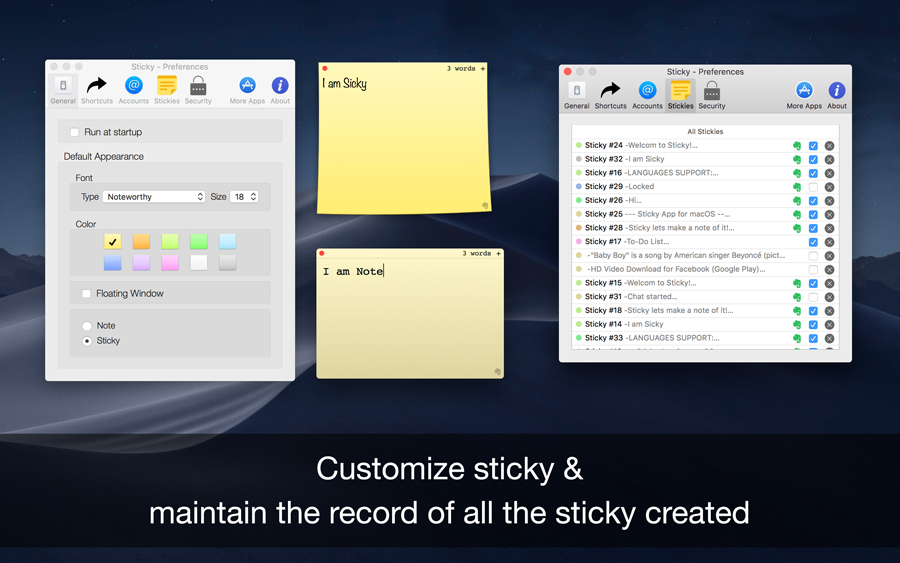This screenshot has width=900, height=563.
Task: Open Shortcuts pane in the right Preferences window
Action: coord(610,94)
